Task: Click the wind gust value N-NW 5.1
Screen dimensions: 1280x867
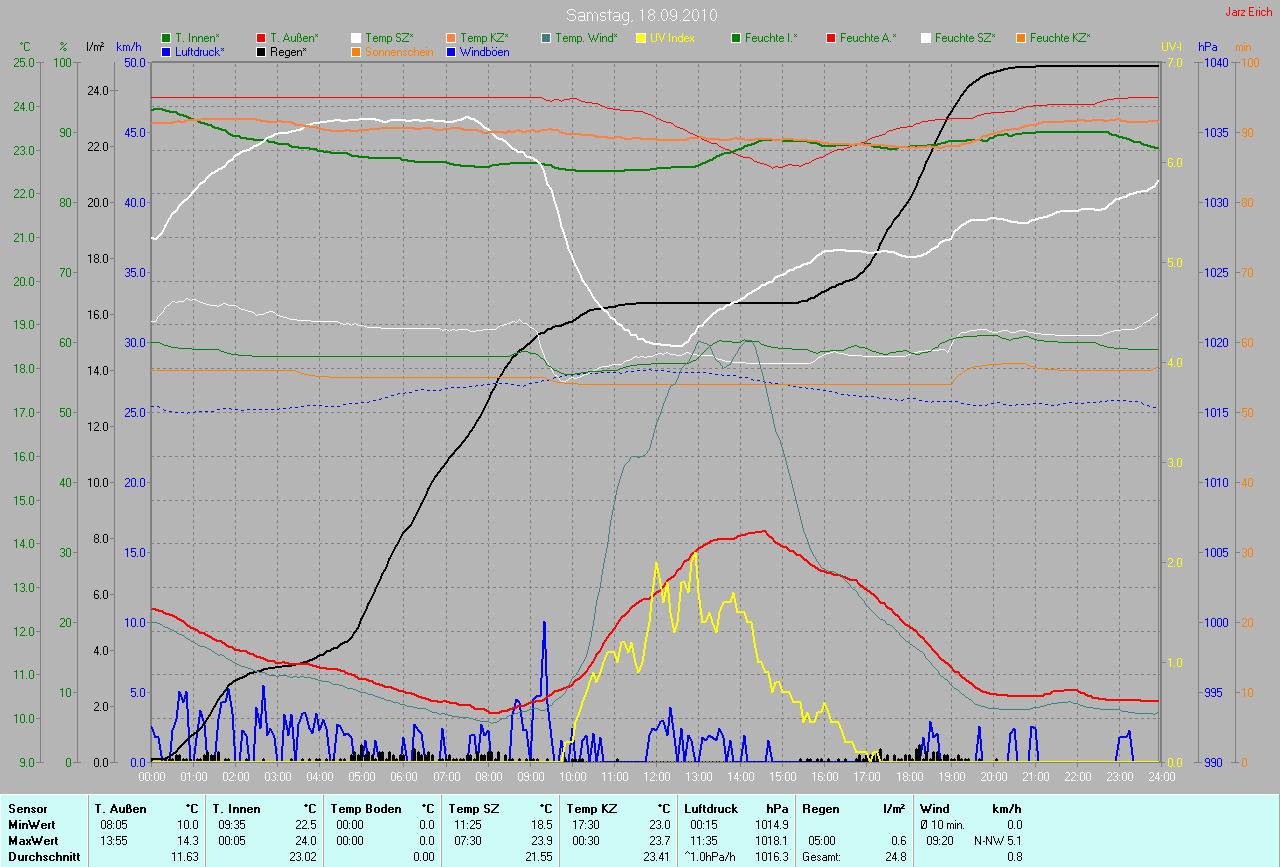Action: (998, 840)
